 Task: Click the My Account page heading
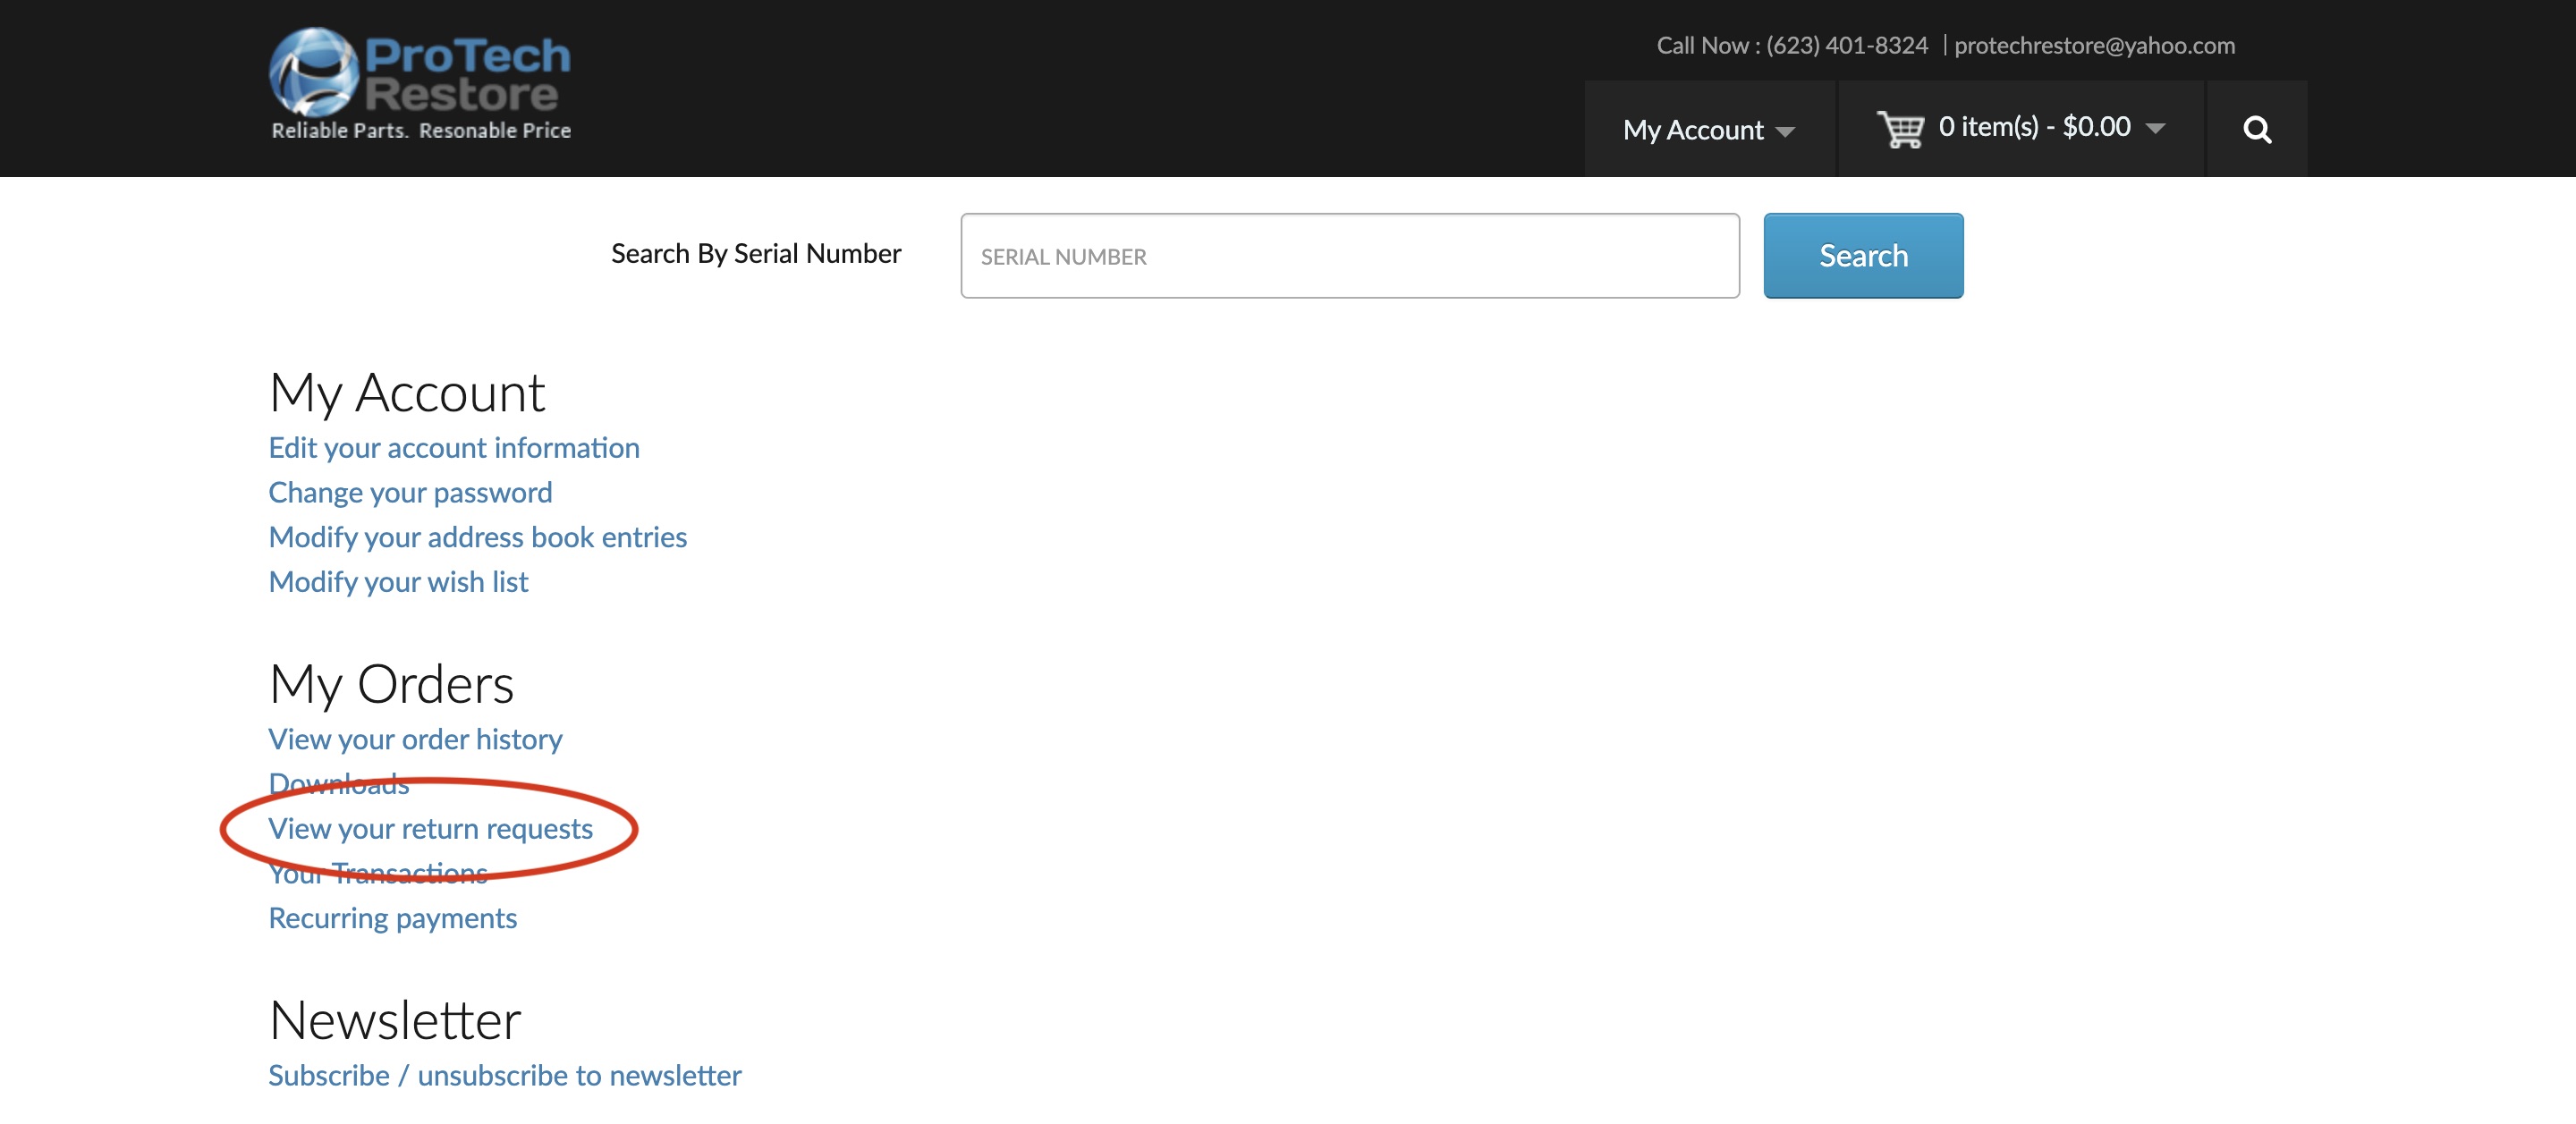click(x=407, y=393)
